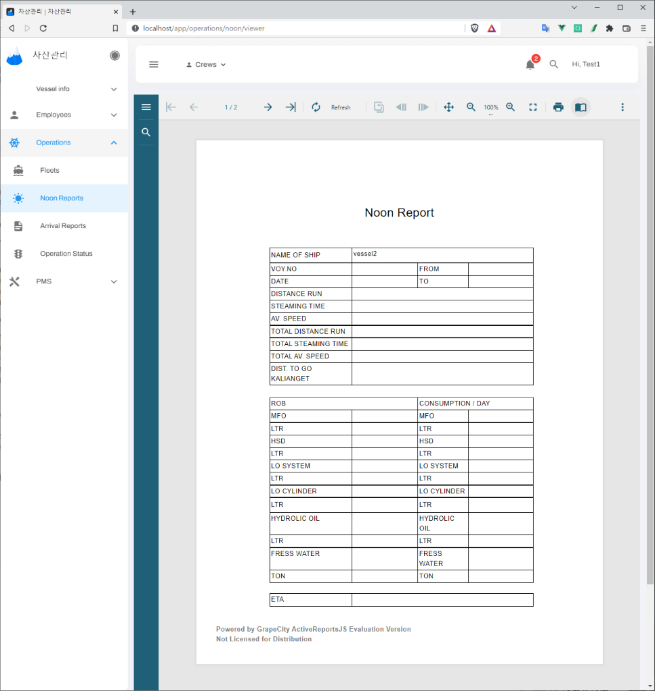Click the URL address bar
The width and height of the screenshot is (655, 691).
click(x=295, y=28)
